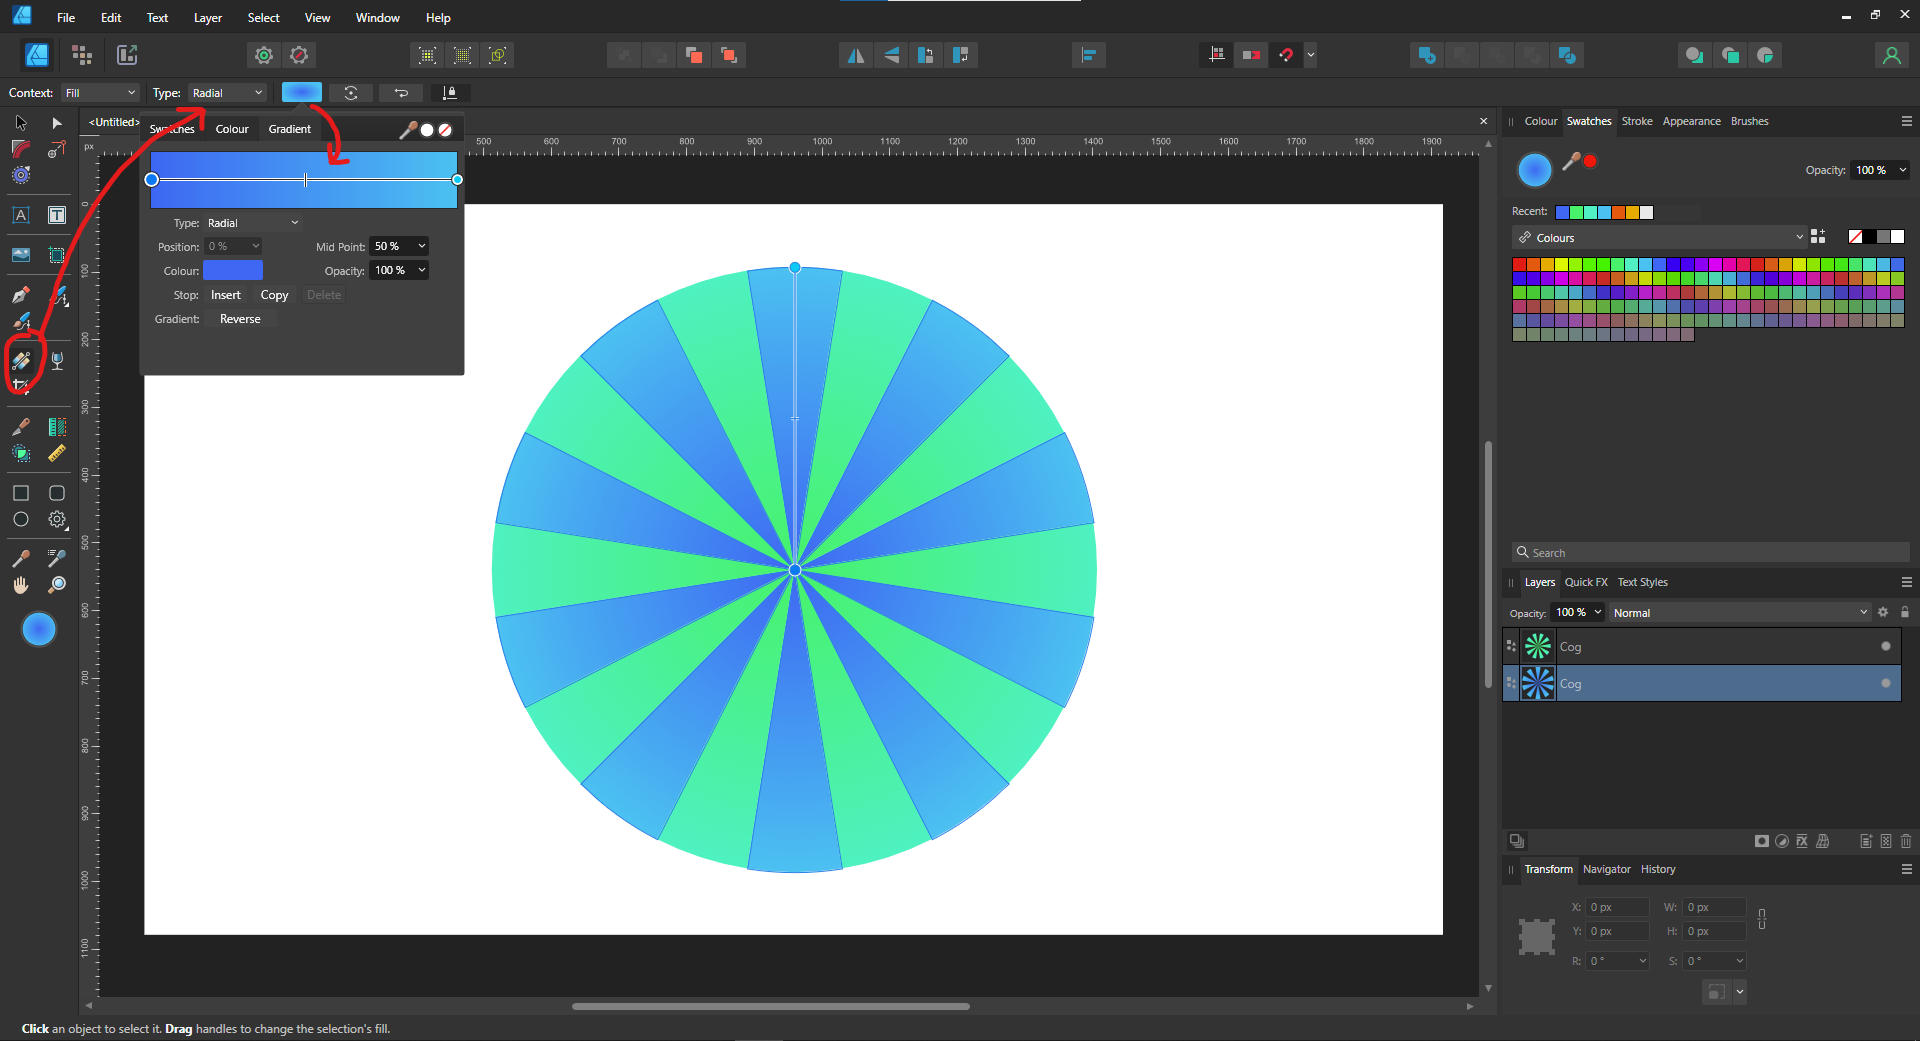Select the Artistic Text tool

[21, 215]
